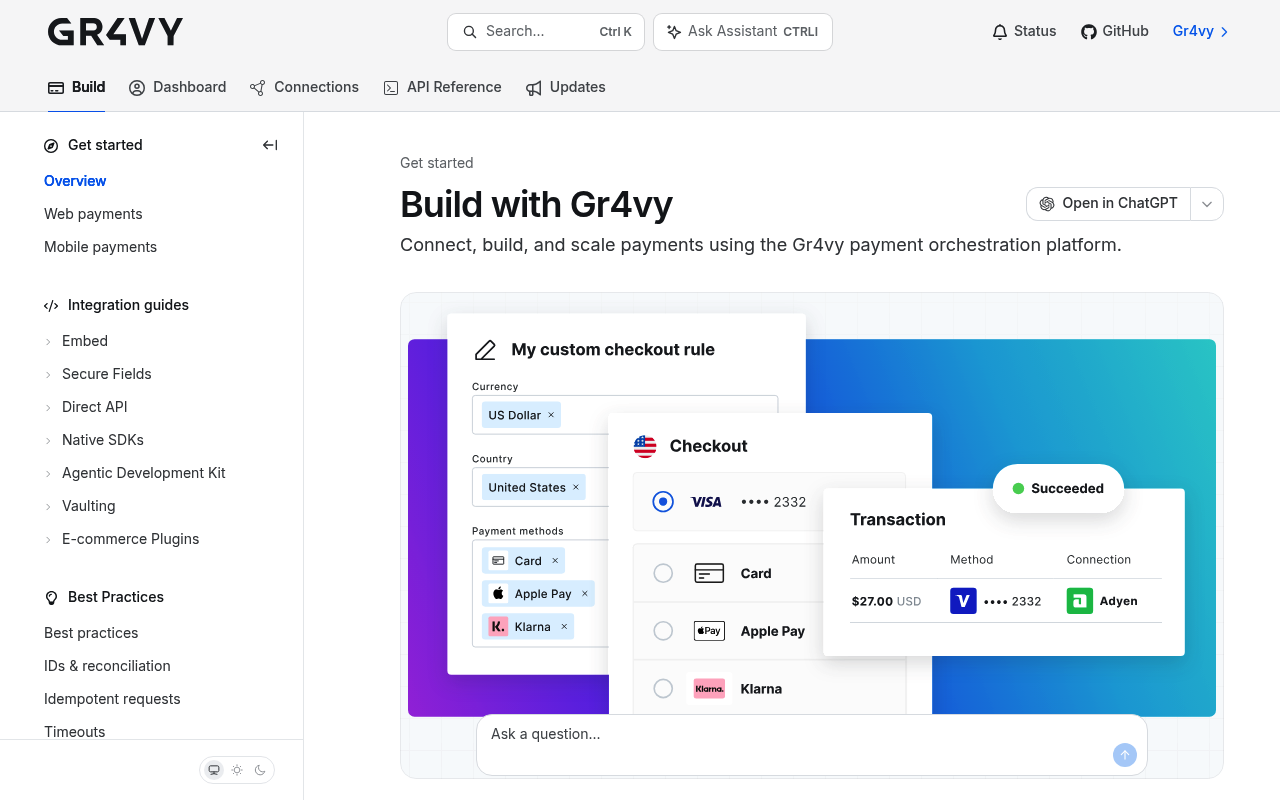1280x800 pixels.
Task: Go to Web payments page
Action: point(93,214)
